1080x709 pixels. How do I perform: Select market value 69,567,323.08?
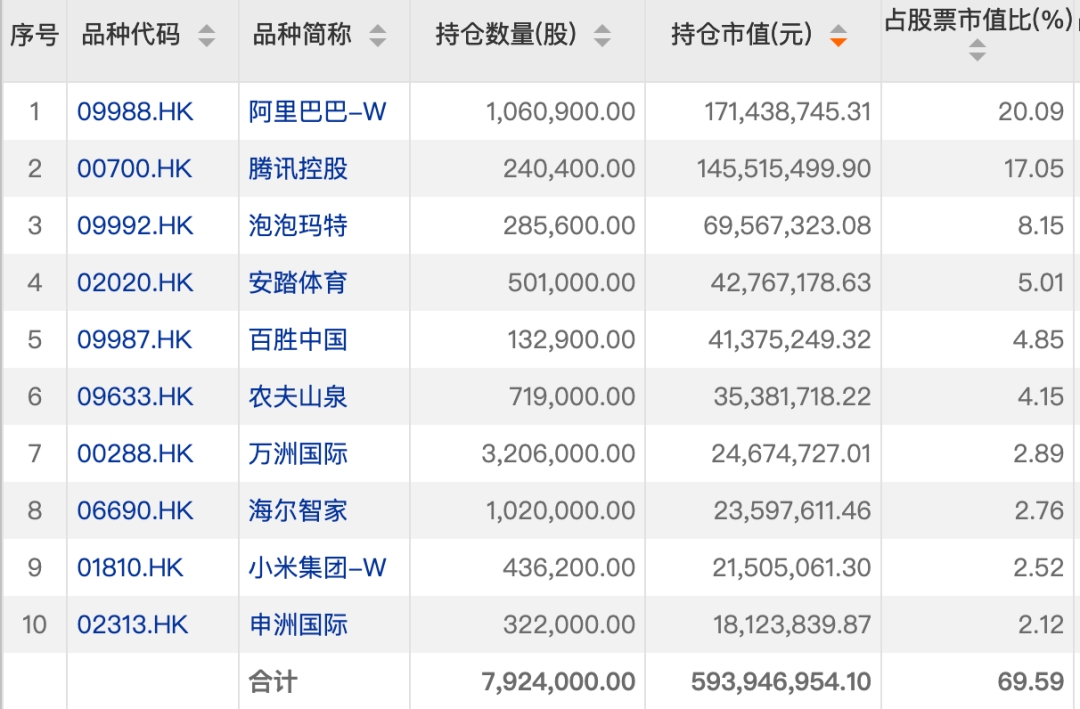[787, 226]
